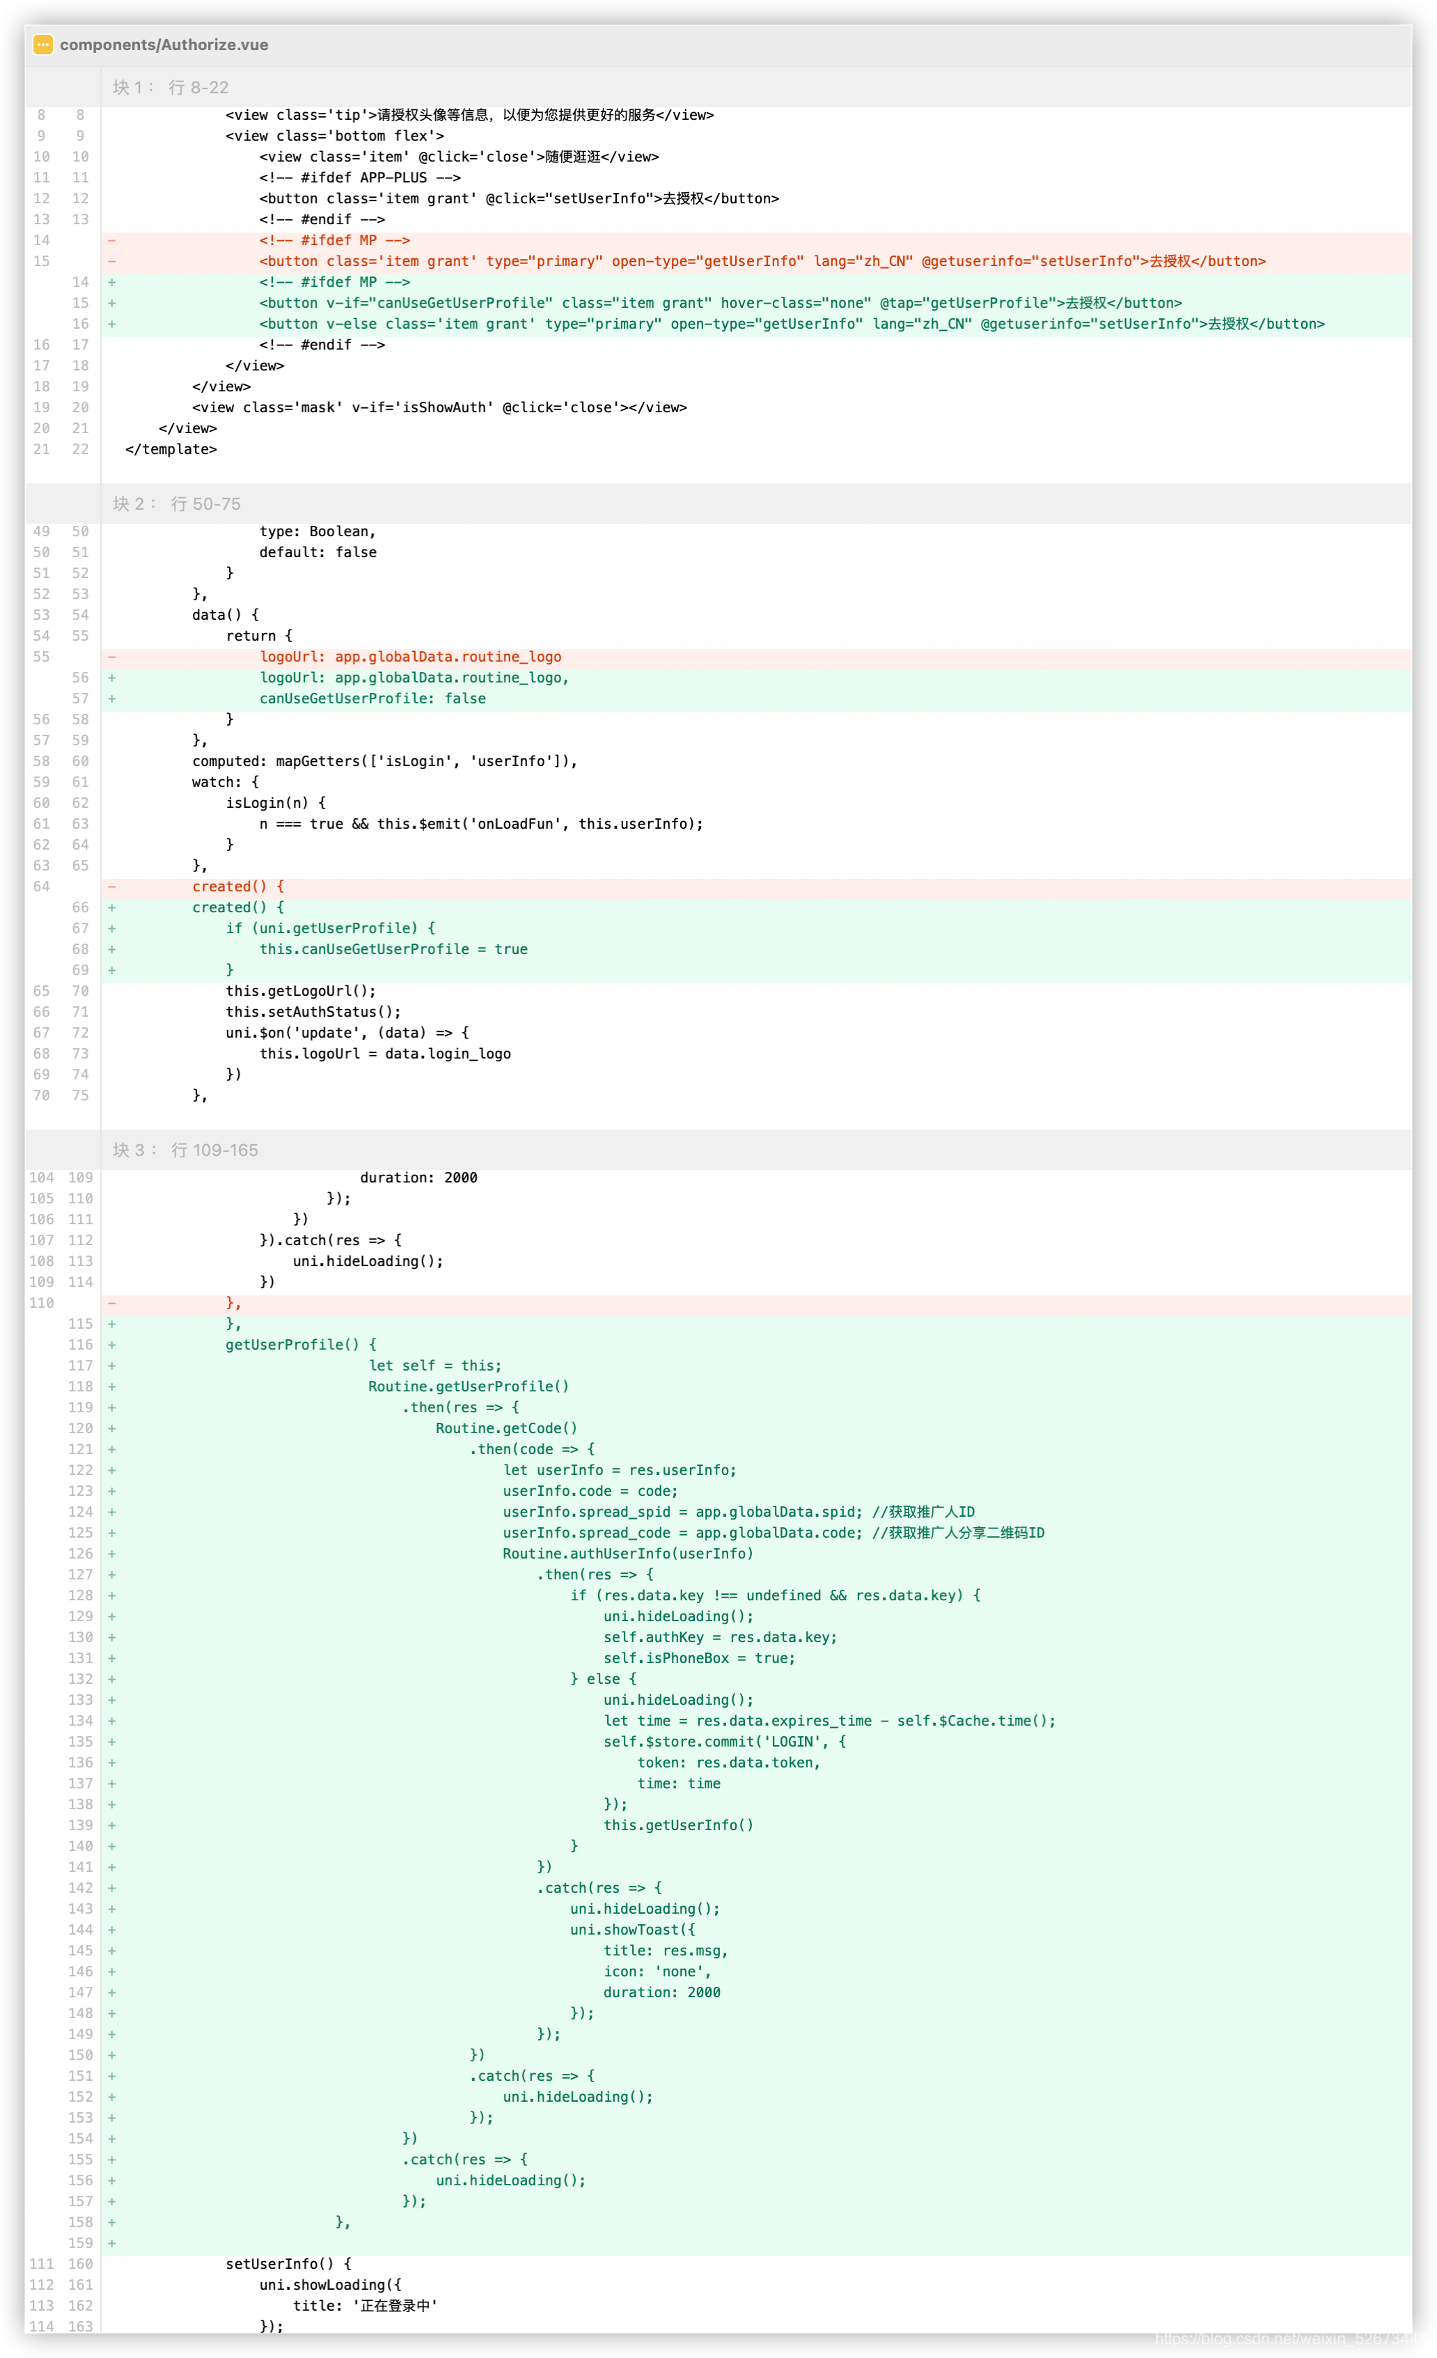Image resolution: width=1437 pixels, height=2358 pixels.
Task: Click the type: Boolean line
Action: click(x=318, y=532)
